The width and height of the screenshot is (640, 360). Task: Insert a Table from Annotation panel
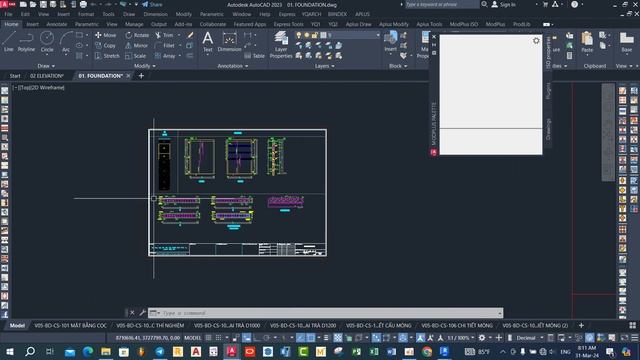pos(254,56)
